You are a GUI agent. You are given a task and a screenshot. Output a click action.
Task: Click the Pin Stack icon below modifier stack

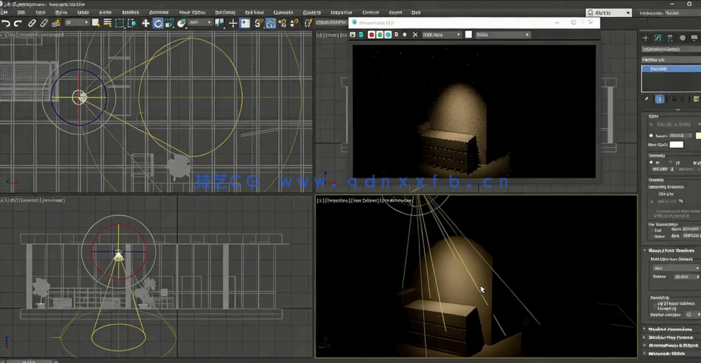tap(646, 99)
